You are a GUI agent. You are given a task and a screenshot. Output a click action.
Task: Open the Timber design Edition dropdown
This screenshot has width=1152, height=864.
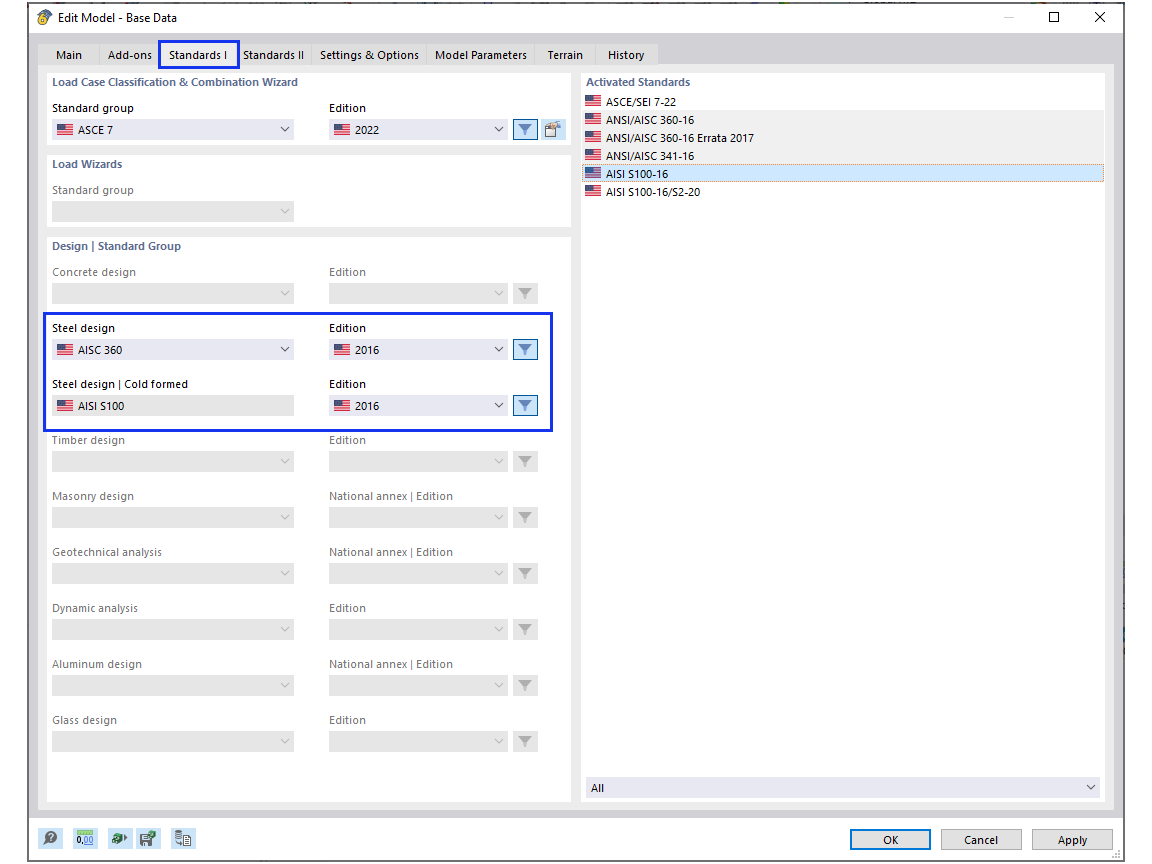coord(418,461)
